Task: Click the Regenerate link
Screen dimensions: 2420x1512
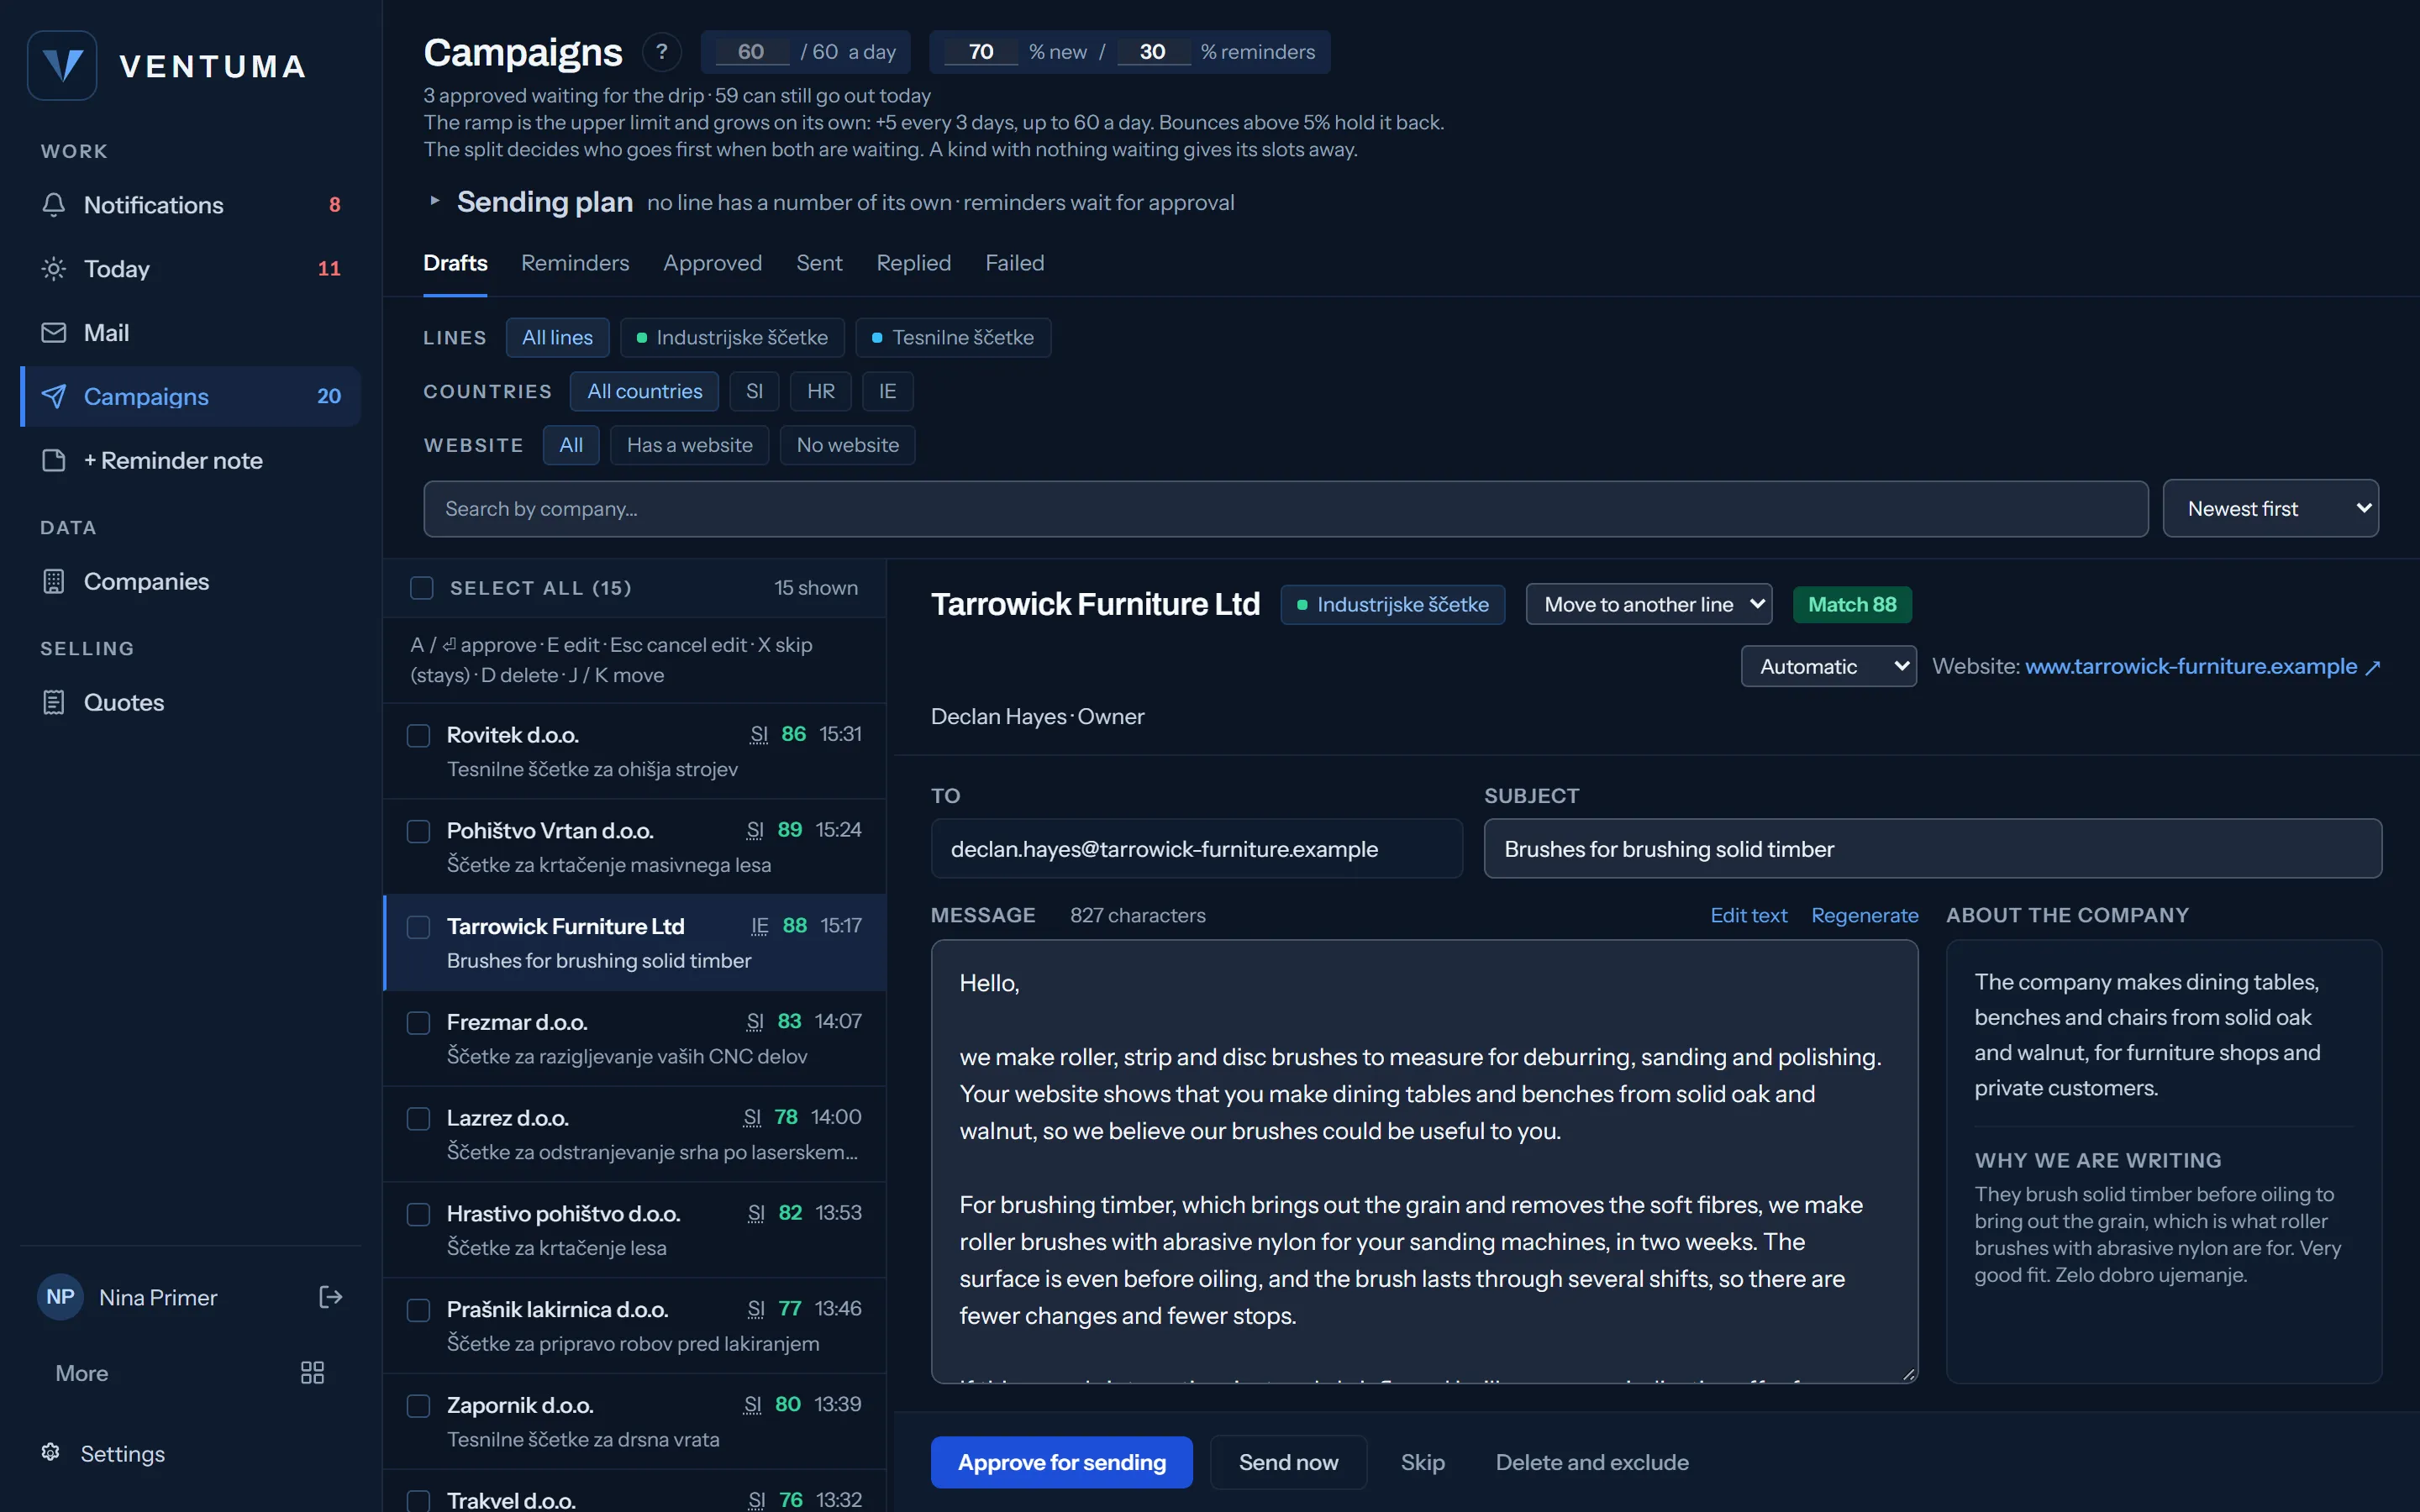Action: click(x=1864, y=915)
